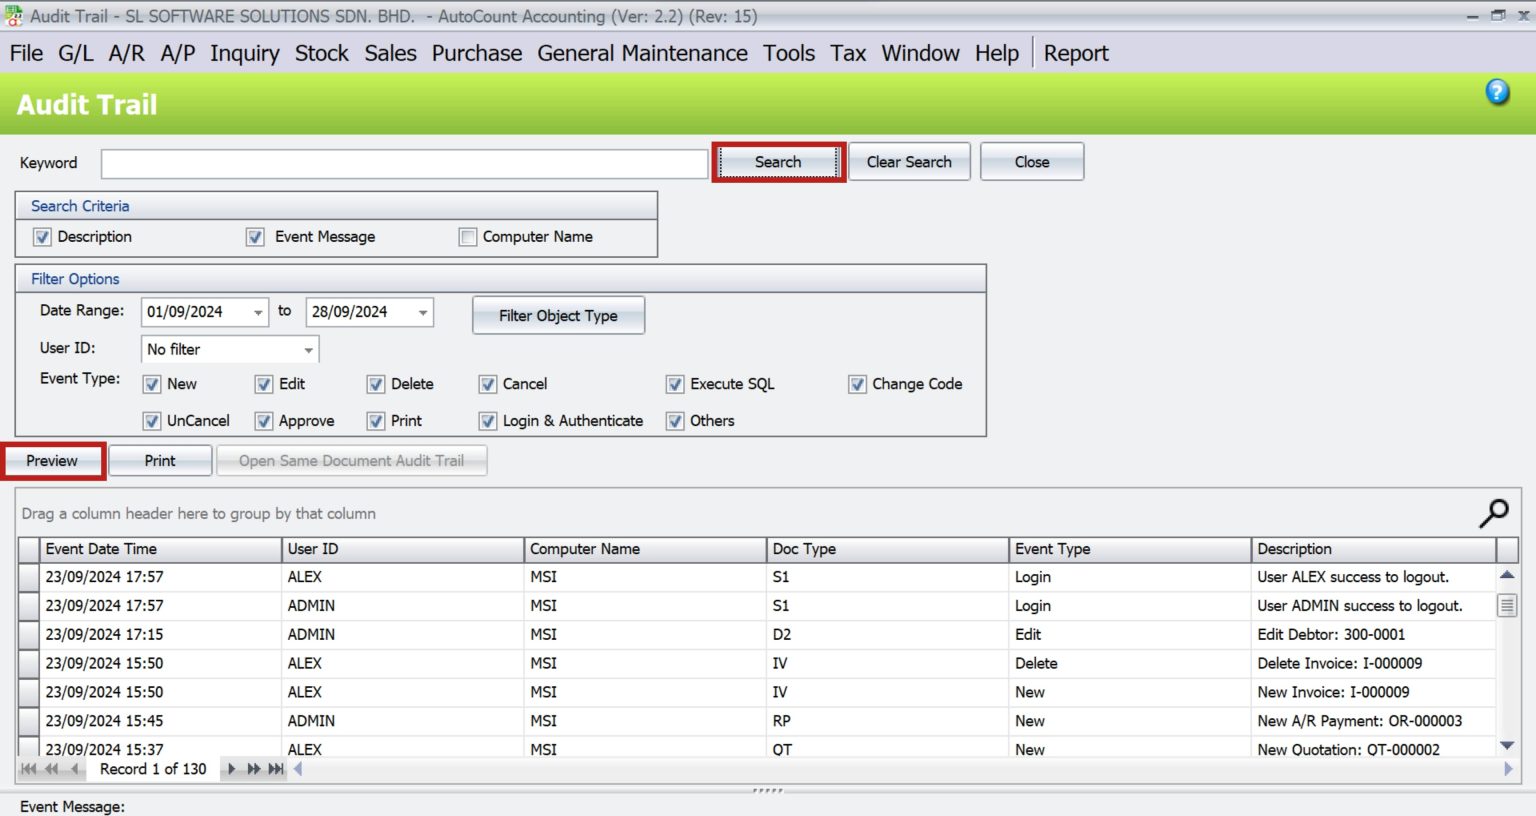Click the next record arrow icon
Screen dimensions: 1536x816
pyautogui.click(x=231, y=769)
